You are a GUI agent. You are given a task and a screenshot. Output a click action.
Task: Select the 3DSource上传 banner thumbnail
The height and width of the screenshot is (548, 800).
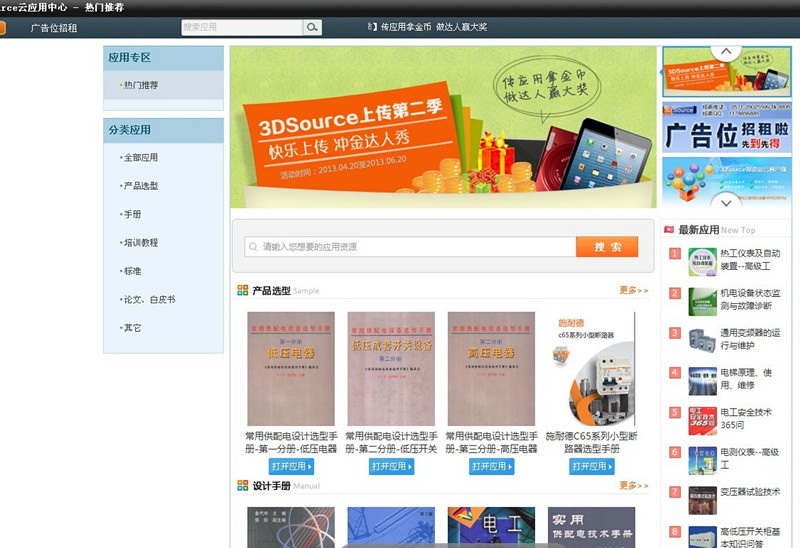(x=727, y=71)
